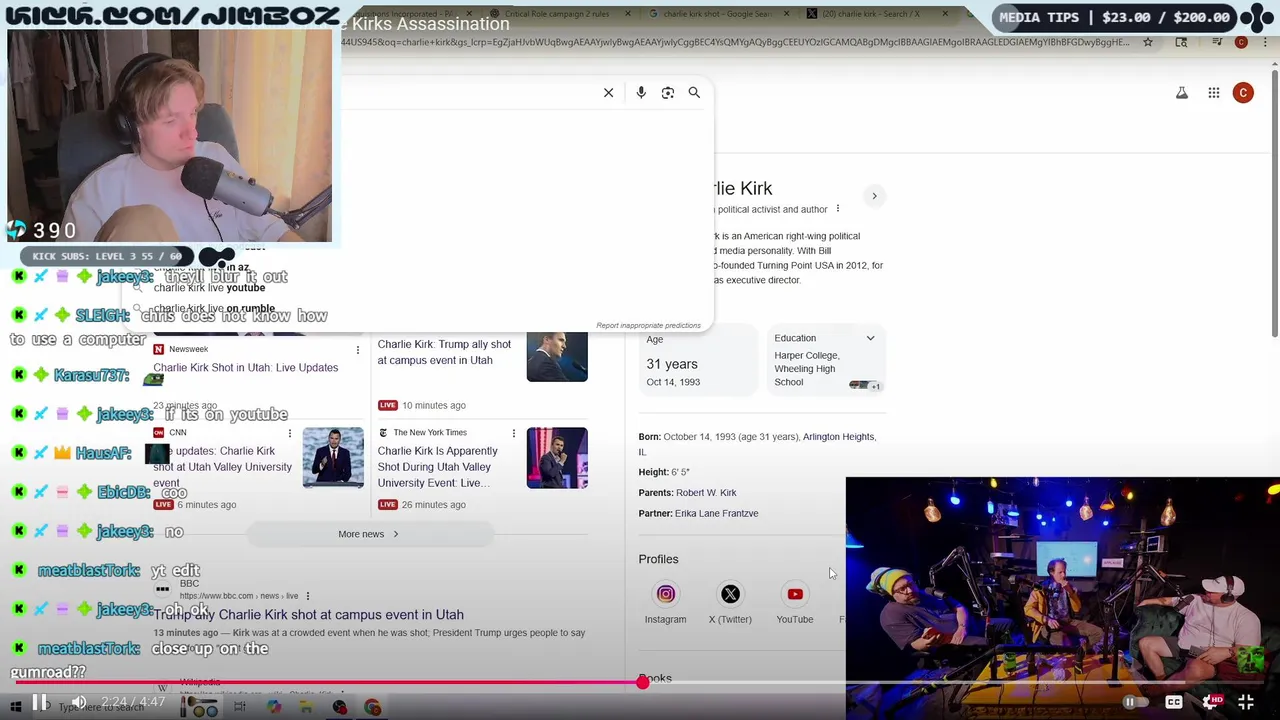
Task: Open Newsweek Charlie Kirk Shot in Utah article
Action: tap(246, 368)
